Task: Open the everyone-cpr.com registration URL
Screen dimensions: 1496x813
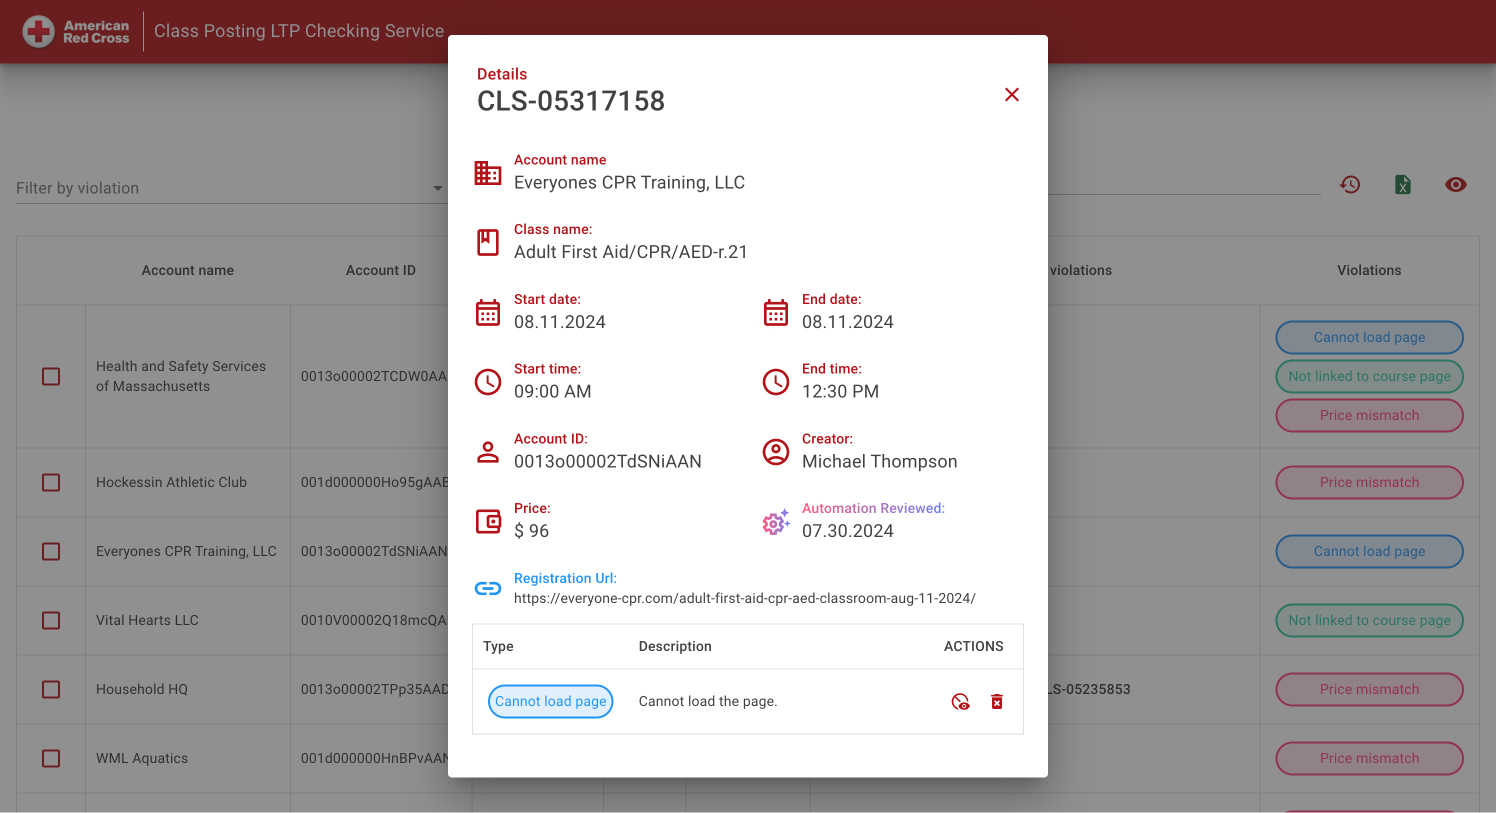Action: tap(745, 598)
